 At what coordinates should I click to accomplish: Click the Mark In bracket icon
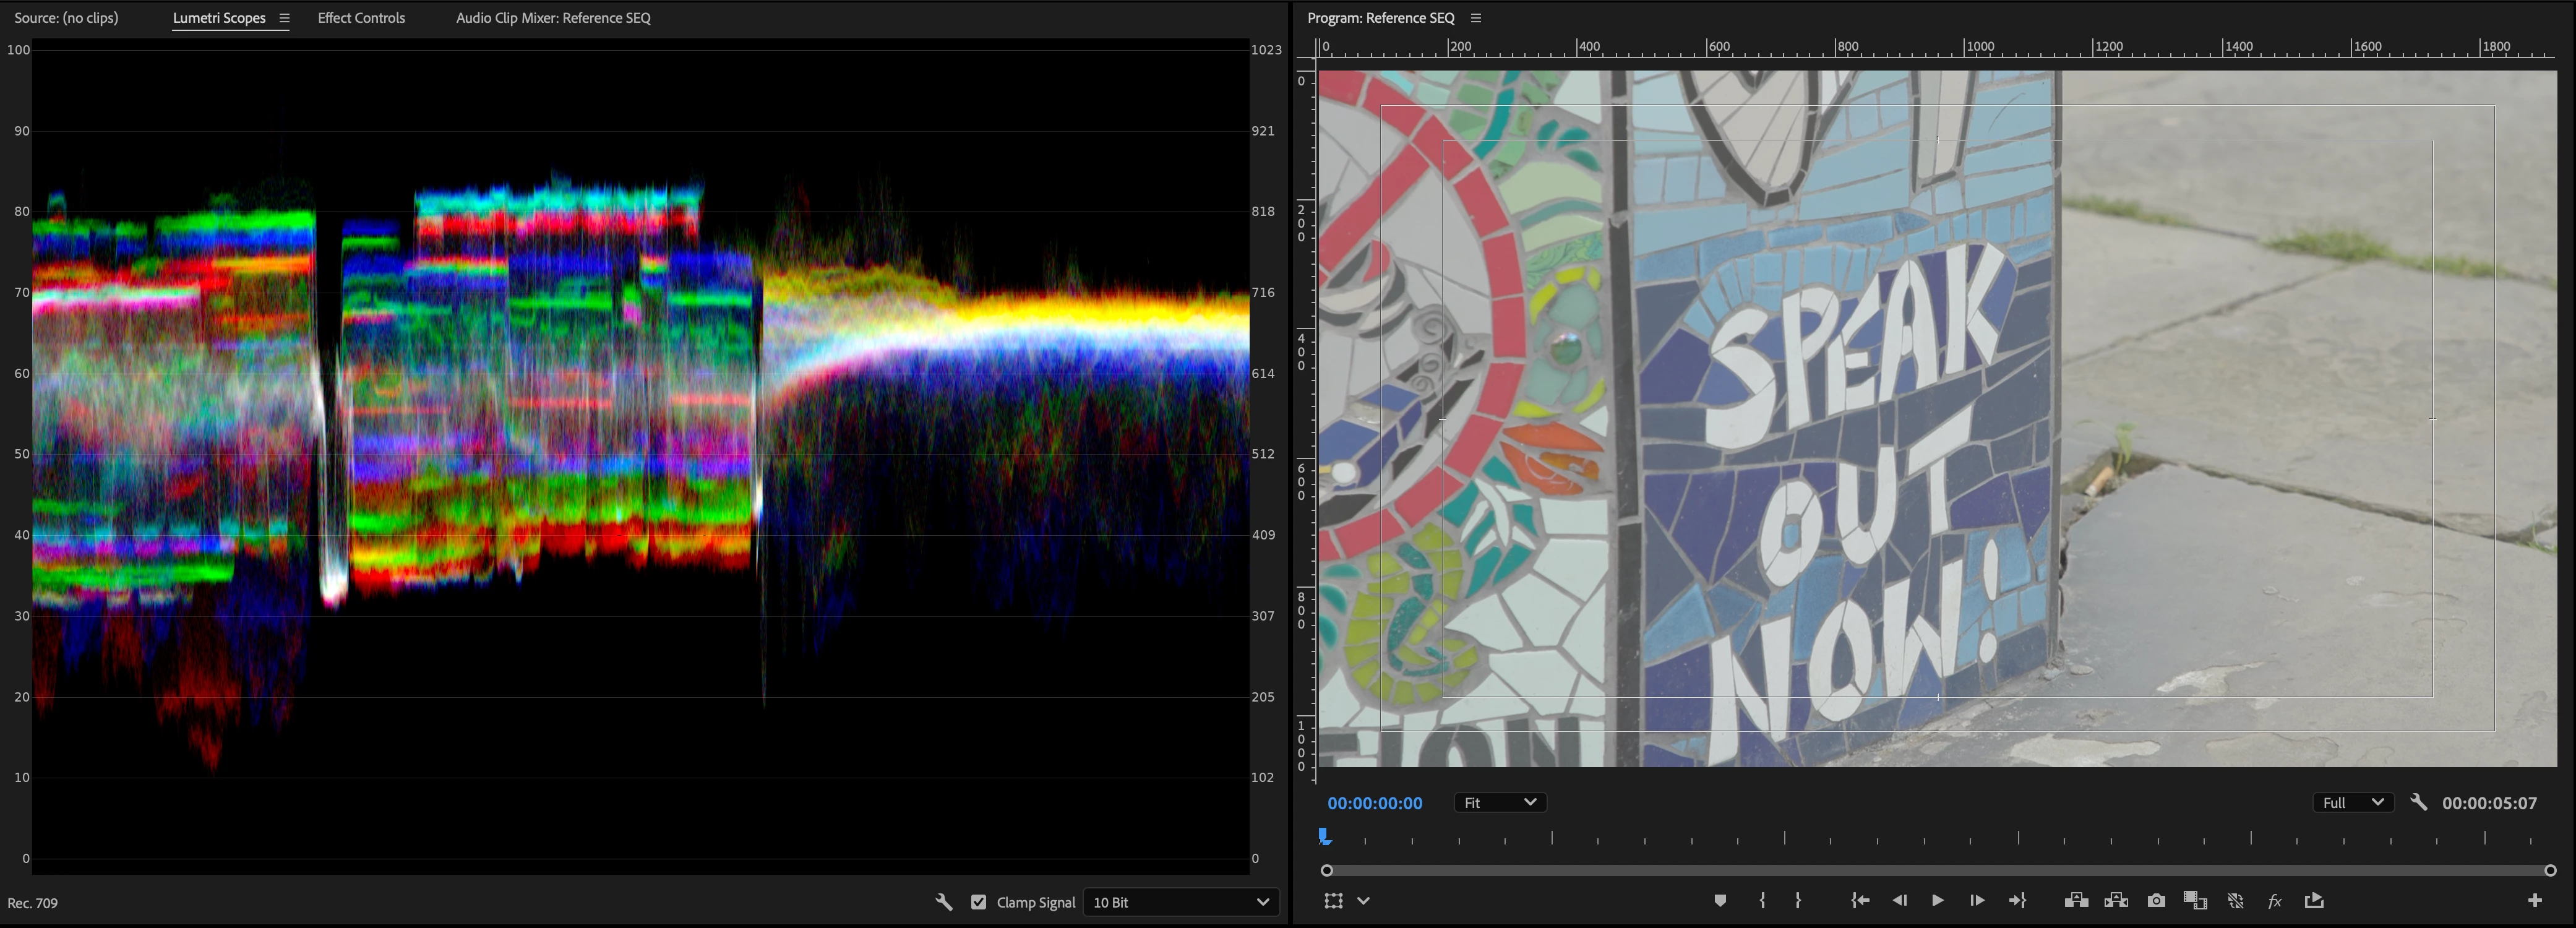(x=1762, y=901)
